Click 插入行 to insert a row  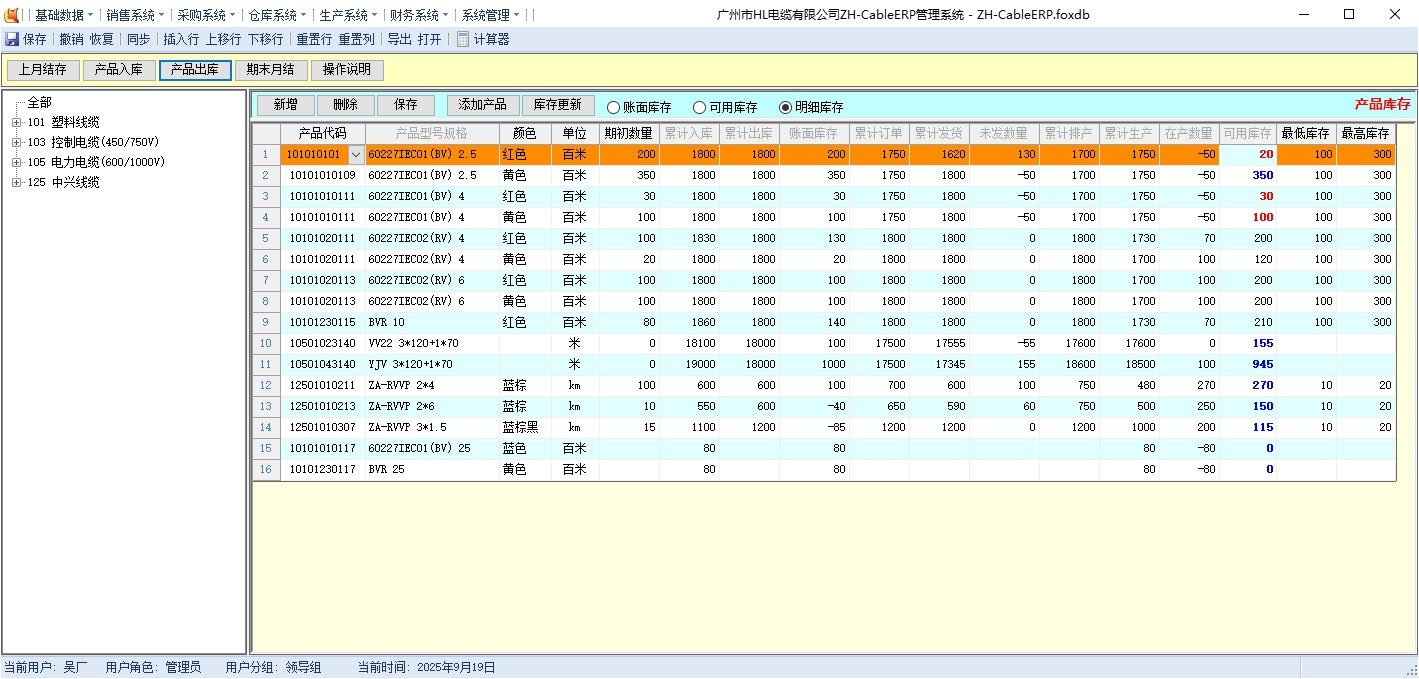click(179, 40)
